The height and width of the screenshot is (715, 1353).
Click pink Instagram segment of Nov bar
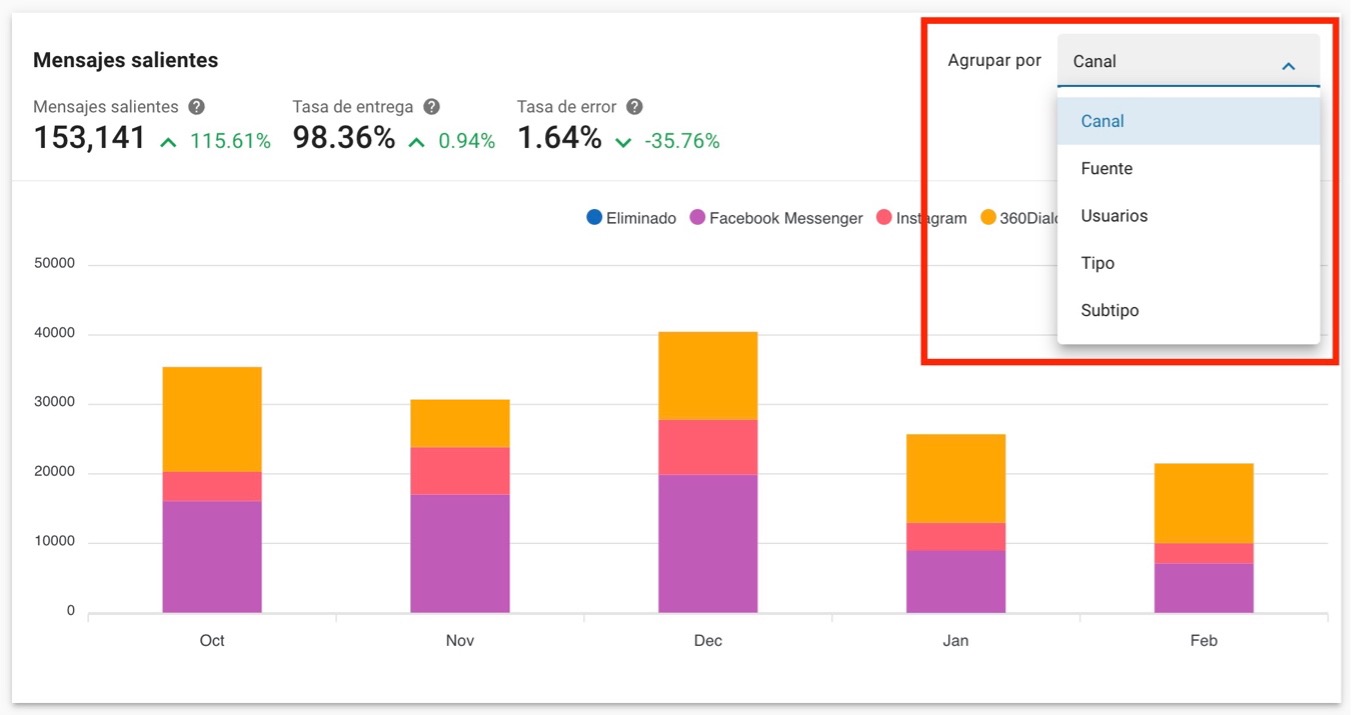click(x=460, y=470)
